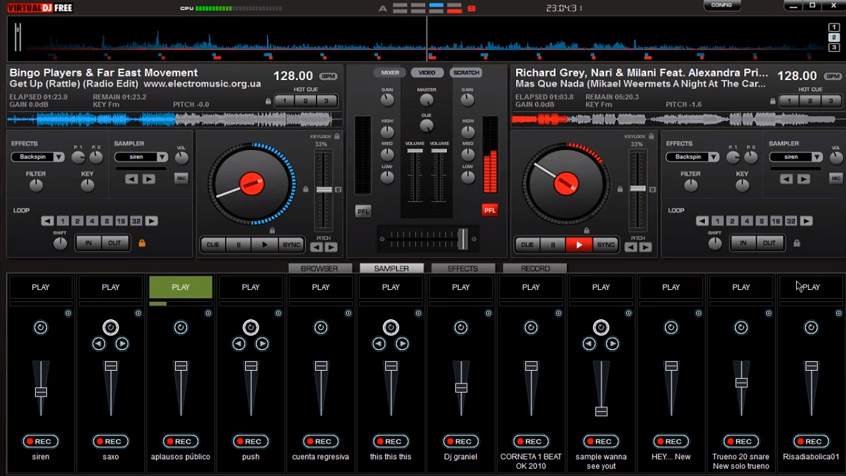
Task: Set right deck loop to 8 beats
Action: [762, 221]
